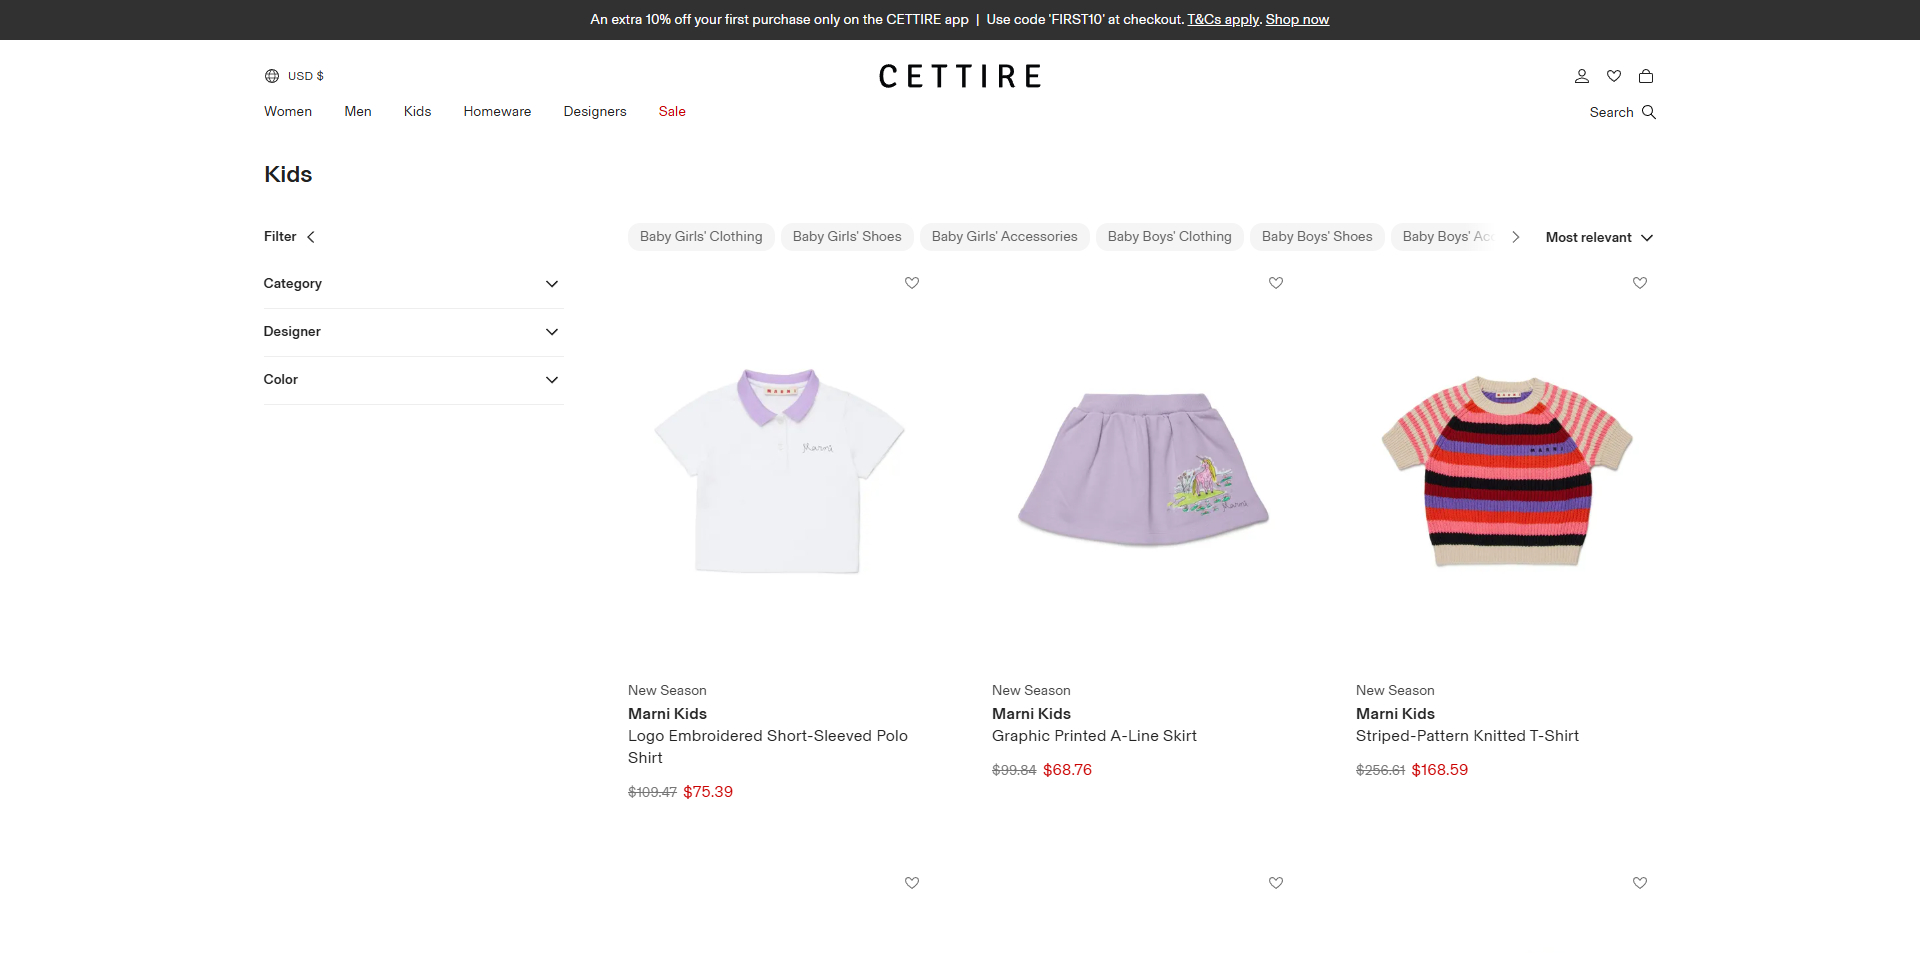Open the Sale menu item
Screen dimensions: 1920x953
pyautogui.click(x=672, y=111)
